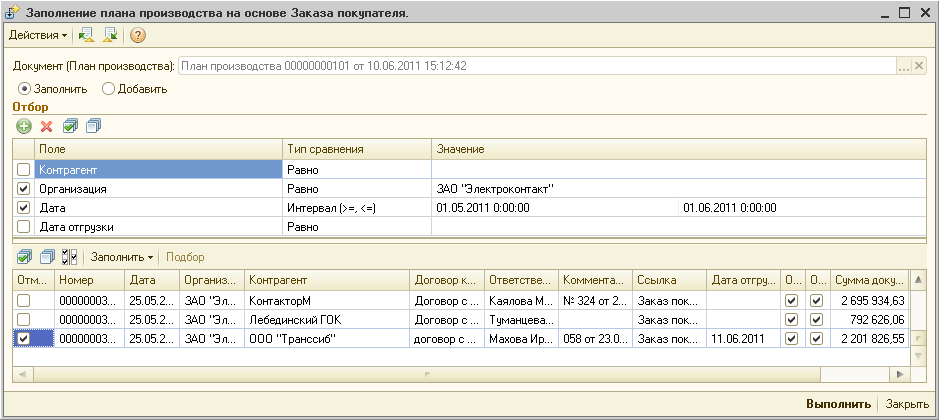Viewport: 939px width, 420px height.
Task: Click invert marks icon beside Заполнить
Action: pos(69,257)
